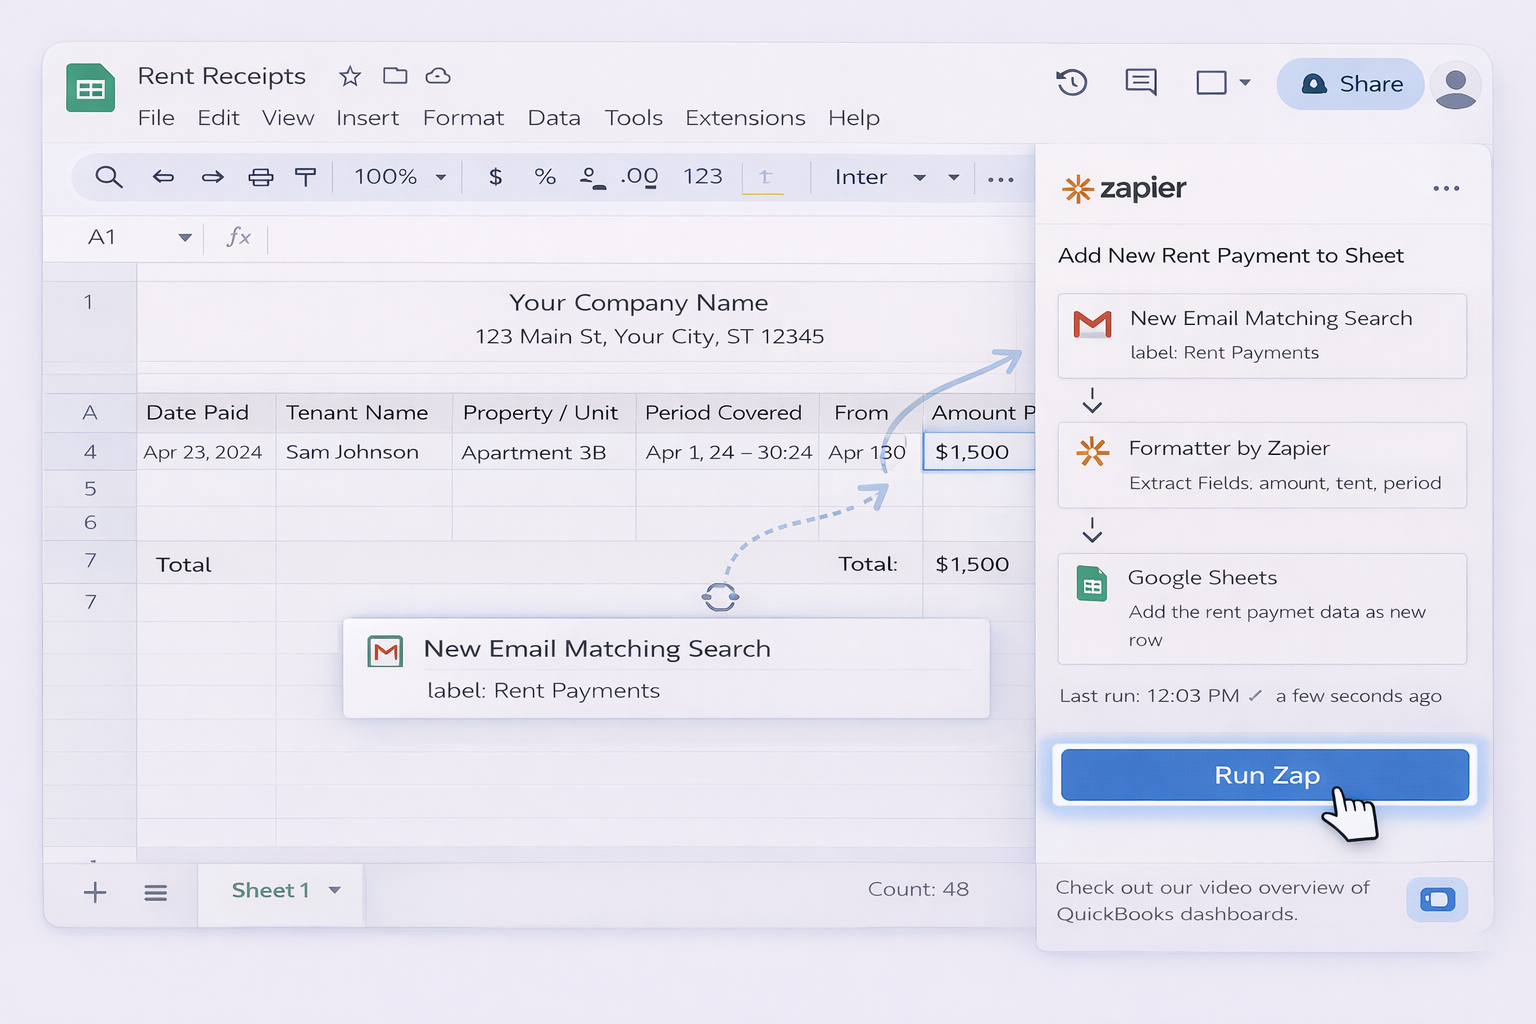Open the Edit menu

218,118
